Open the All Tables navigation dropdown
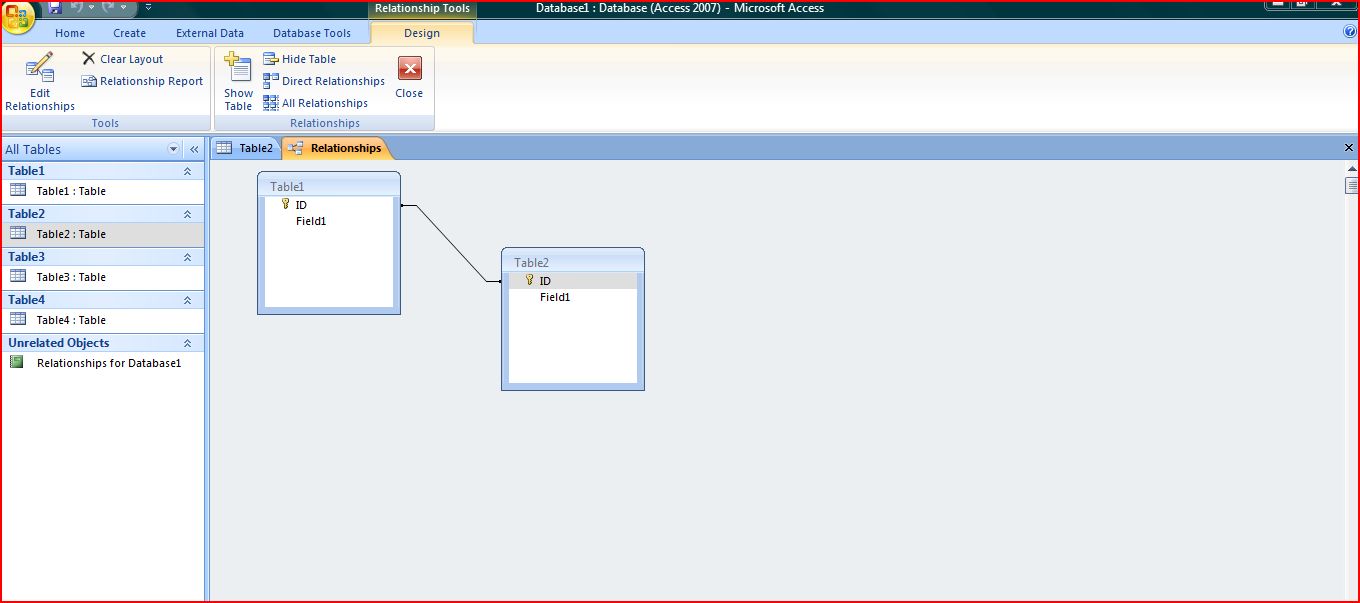This screenshot has width=1360, height=603. pyautogui.click(x=174, y=149)
